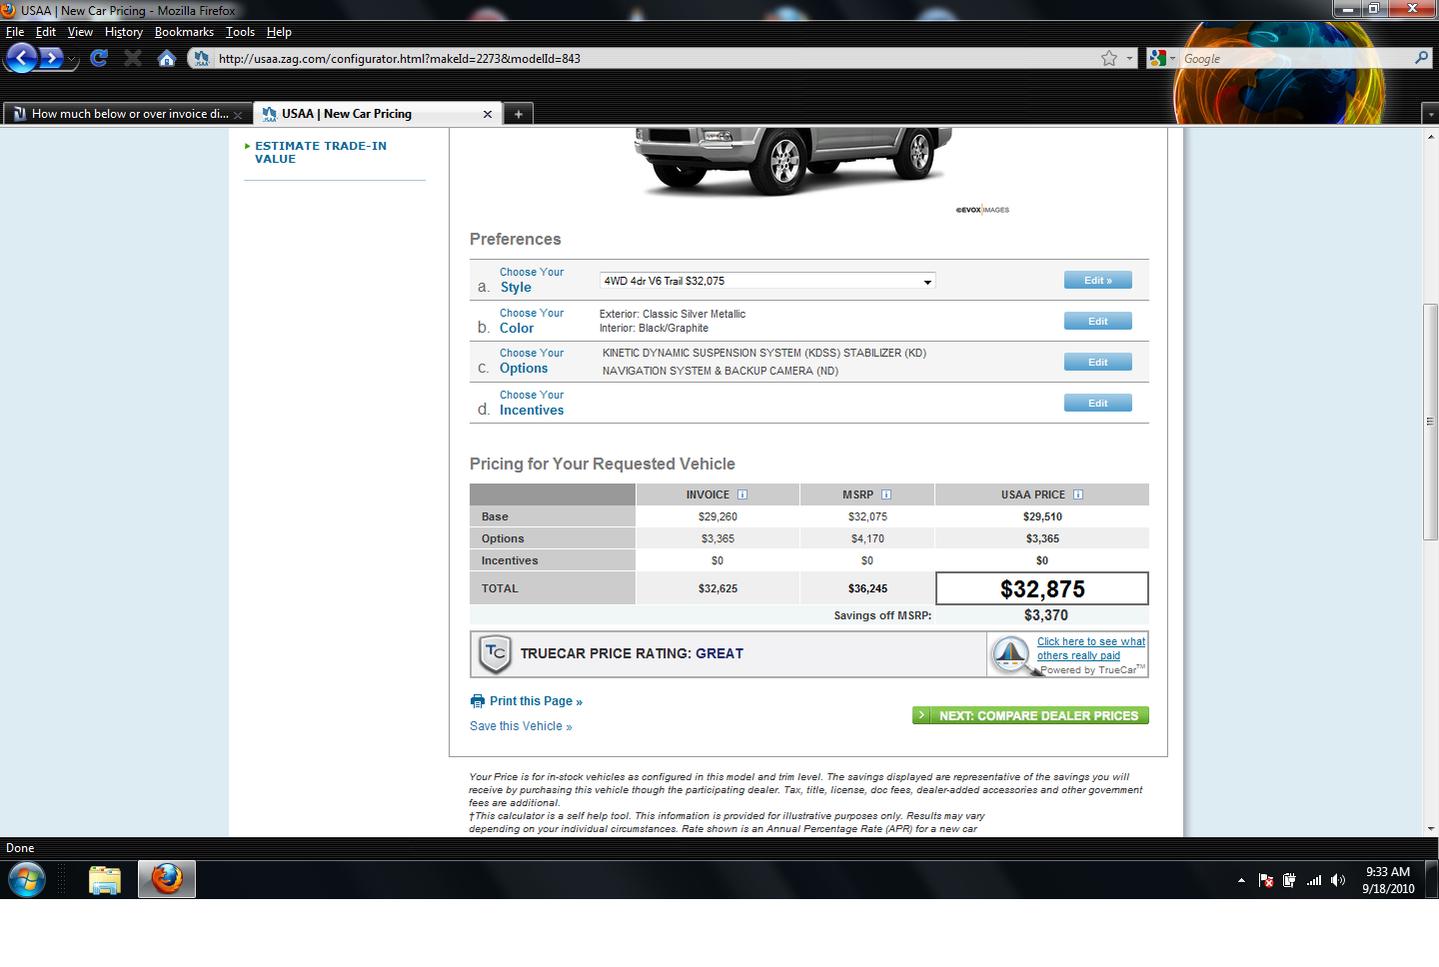Screen dimensions: 1439x967
Task: Expand the search engine selector dropdown
Action: tap(1161, 59)
